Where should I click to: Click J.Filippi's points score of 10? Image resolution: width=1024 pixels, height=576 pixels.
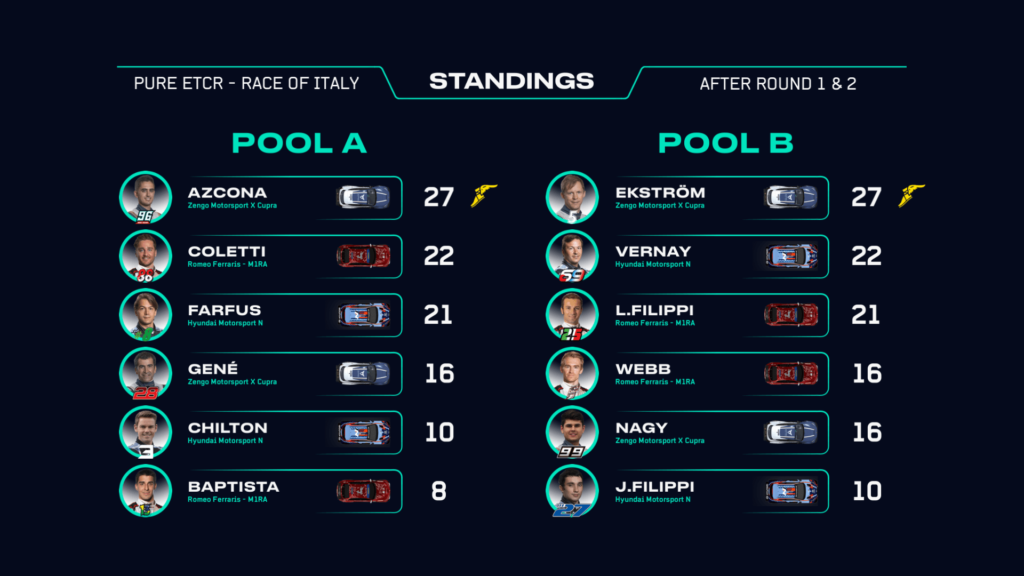coord(866,491)
